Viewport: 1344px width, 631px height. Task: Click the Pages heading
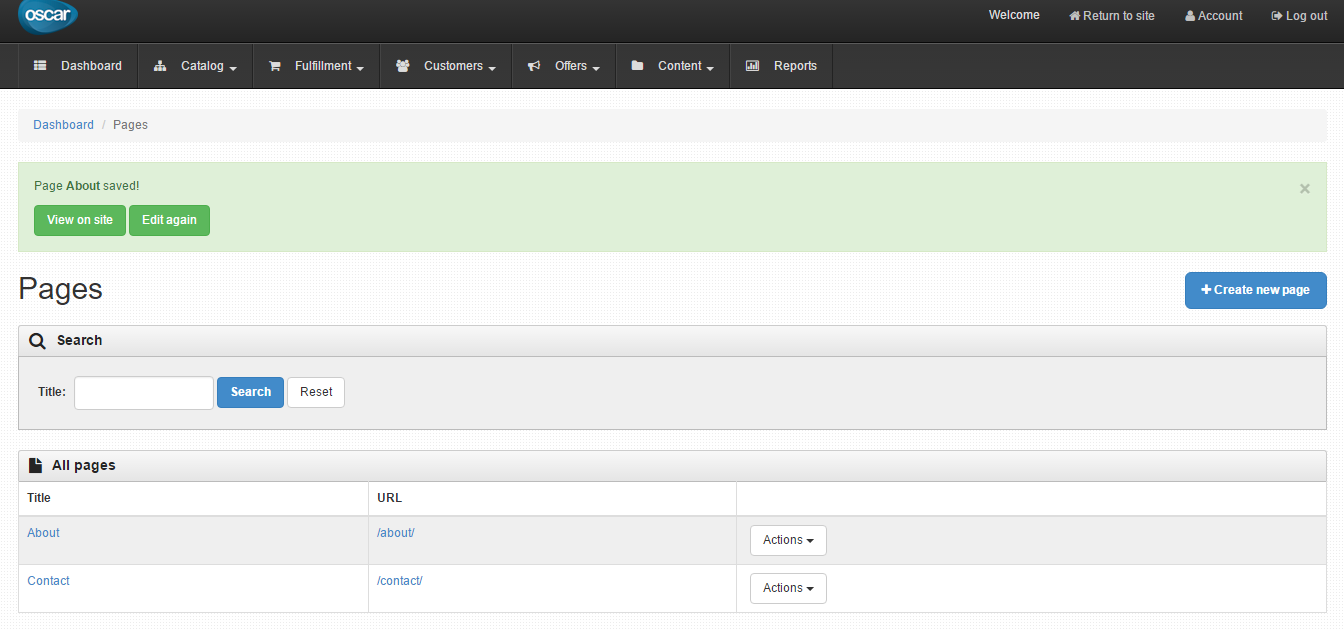pos(60,289)
